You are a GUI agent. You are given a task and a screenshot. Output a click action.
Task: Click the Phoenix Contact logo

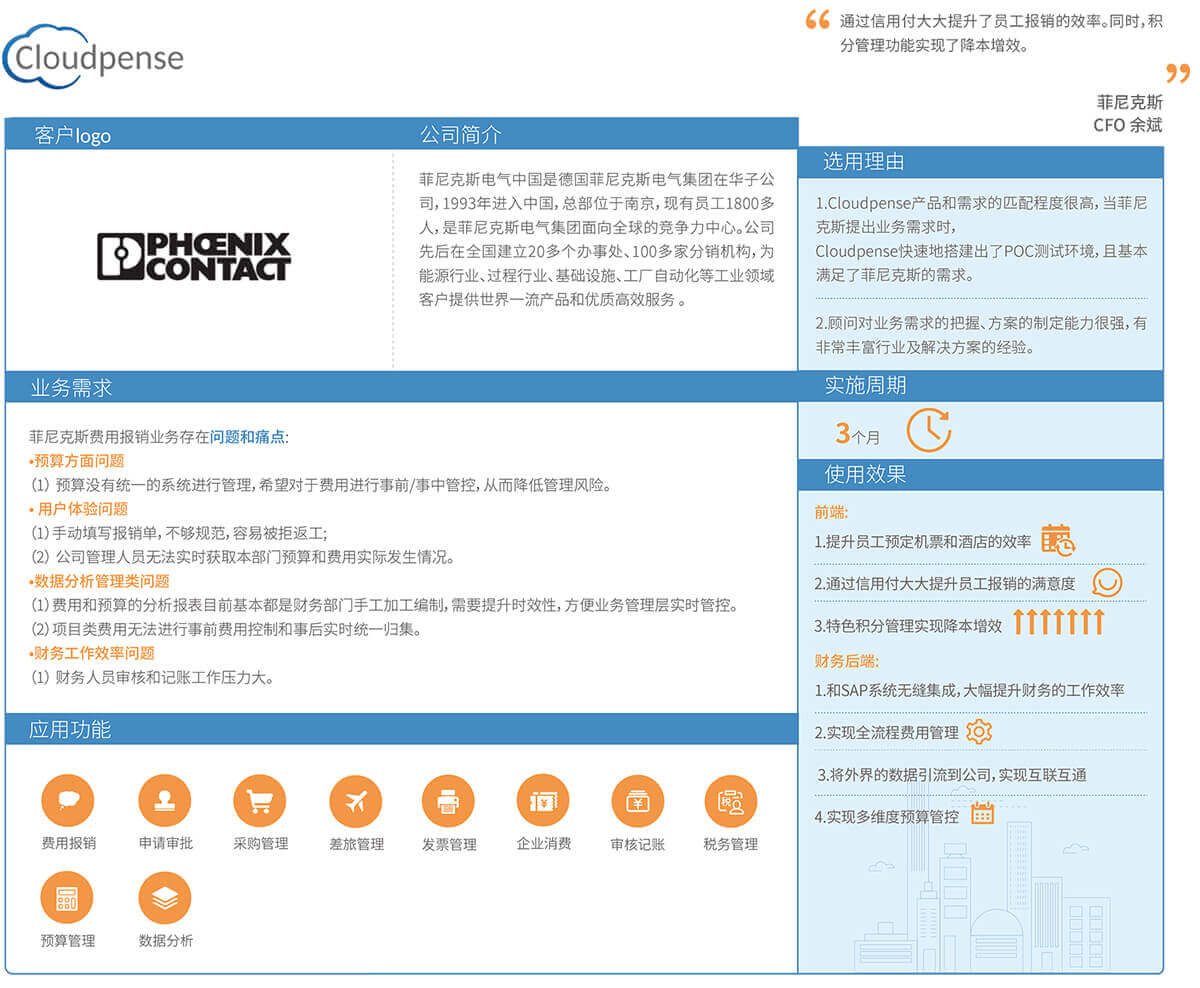(194, 256)
